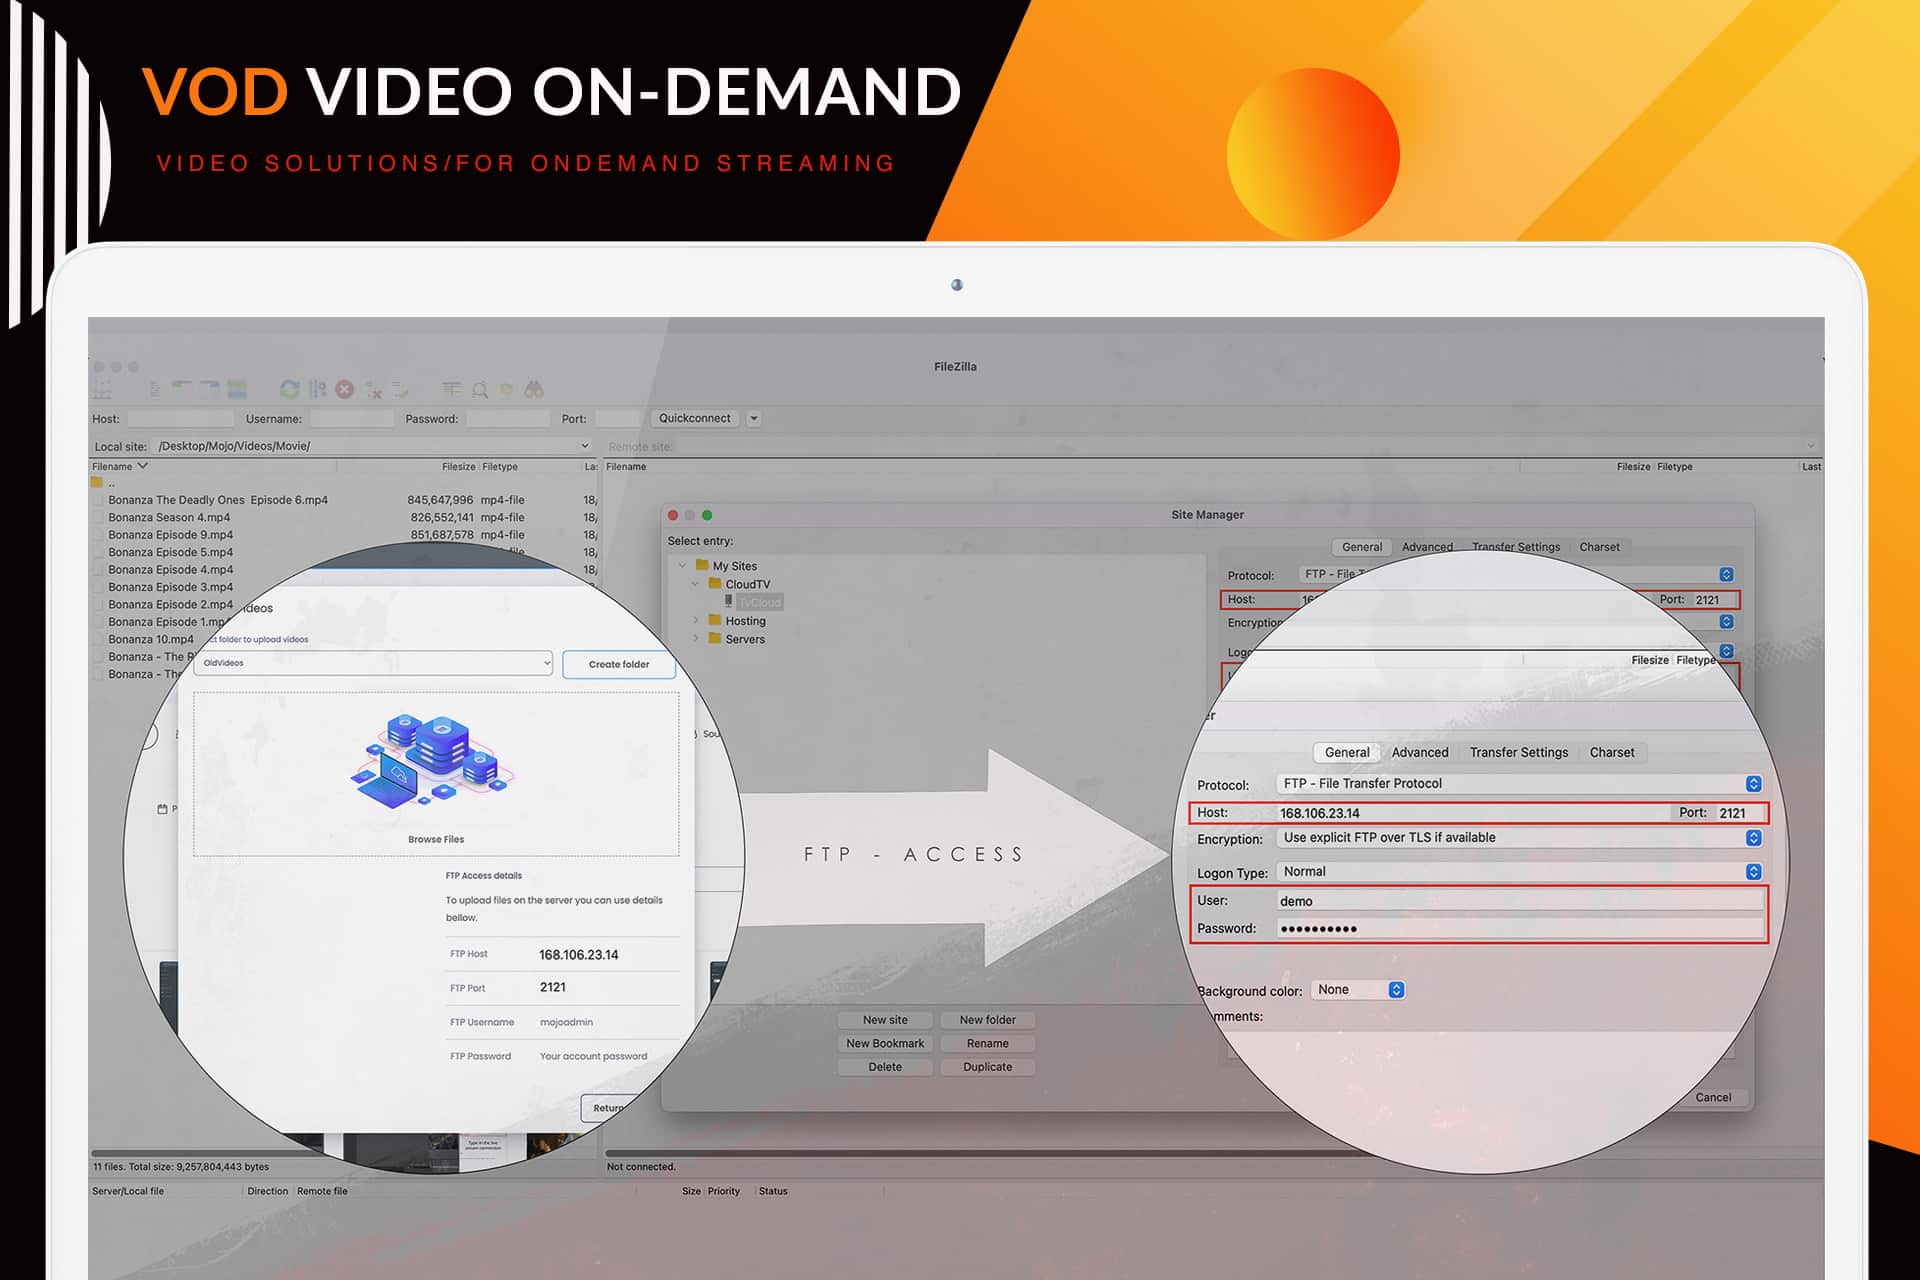
Task: Expand the Servers tree node
Action: click(x=696, y=639)
